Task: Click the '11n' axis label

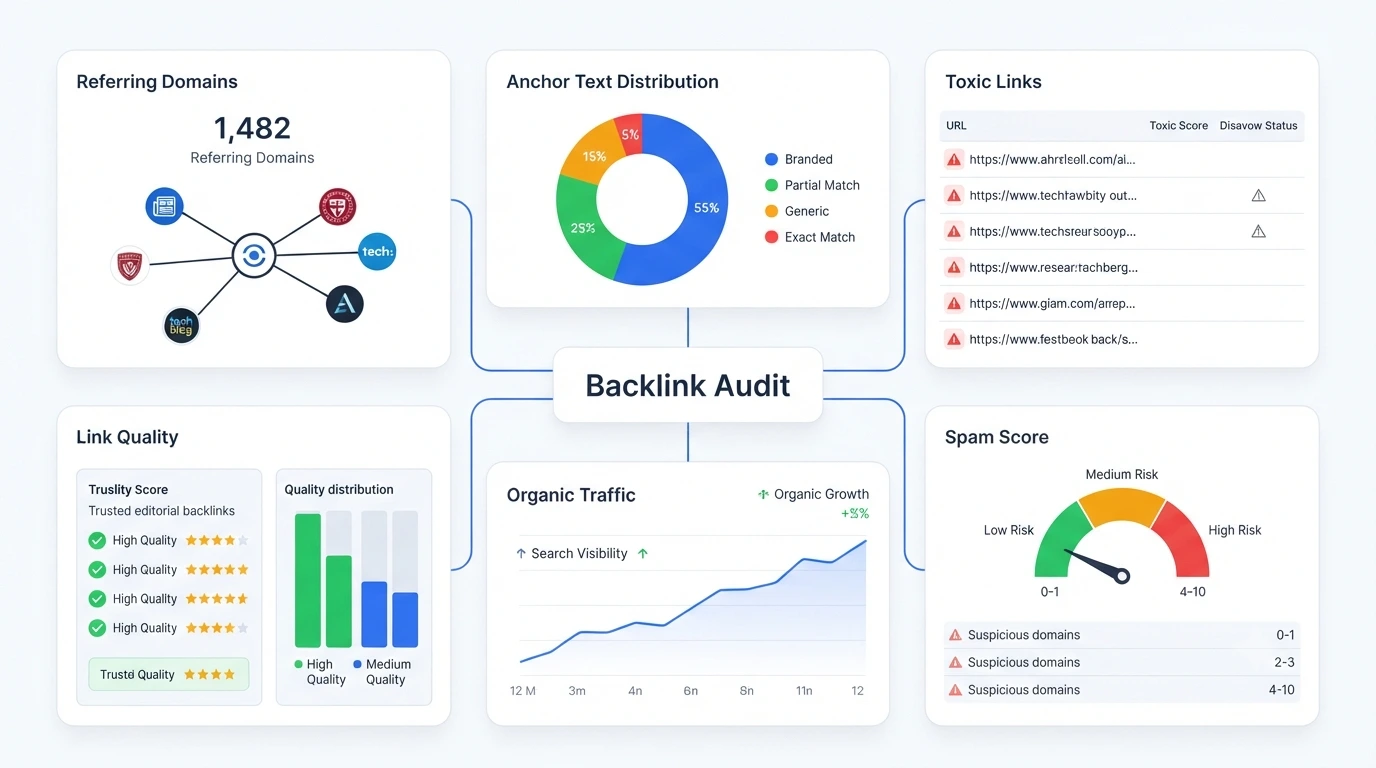Action: (x=803, y=691)
